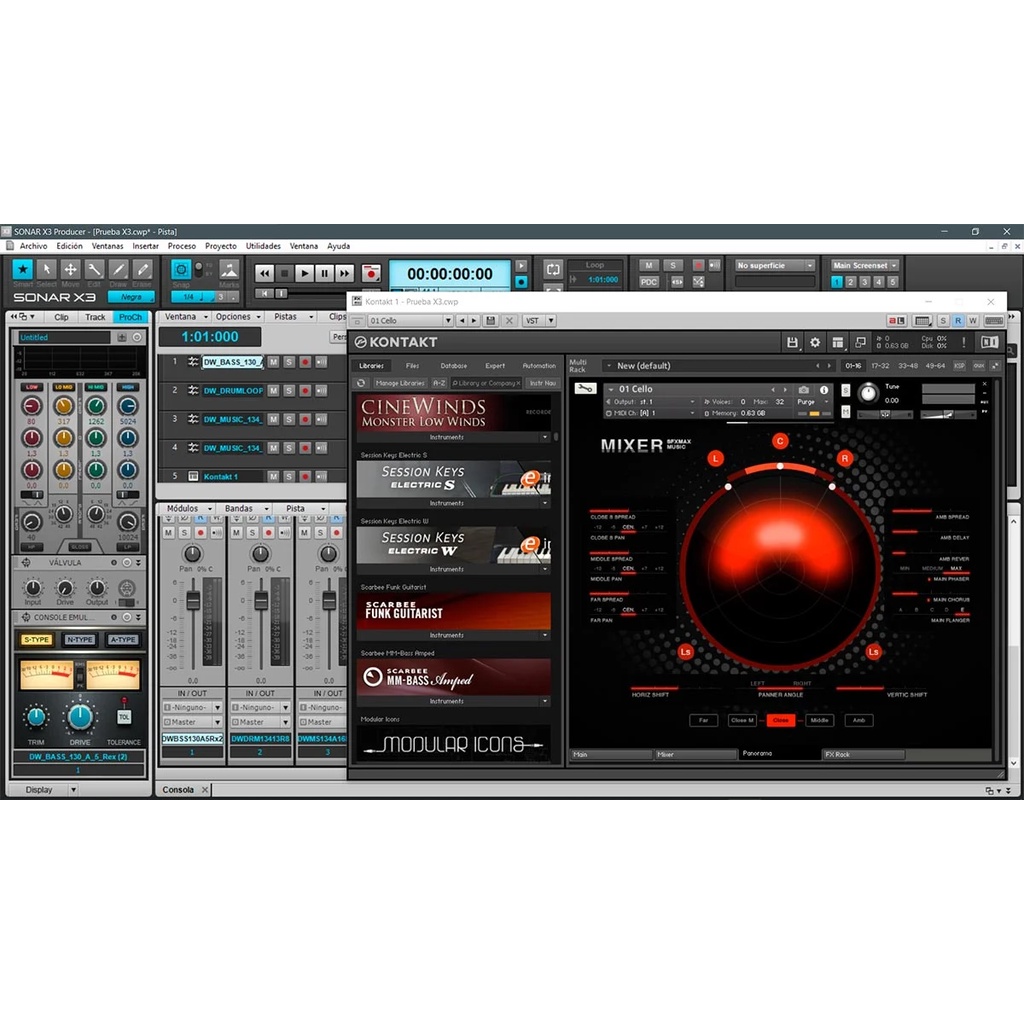
Task: Open the 01 Cello preset dropdown in Kontakt window
Action: point(410,321)
